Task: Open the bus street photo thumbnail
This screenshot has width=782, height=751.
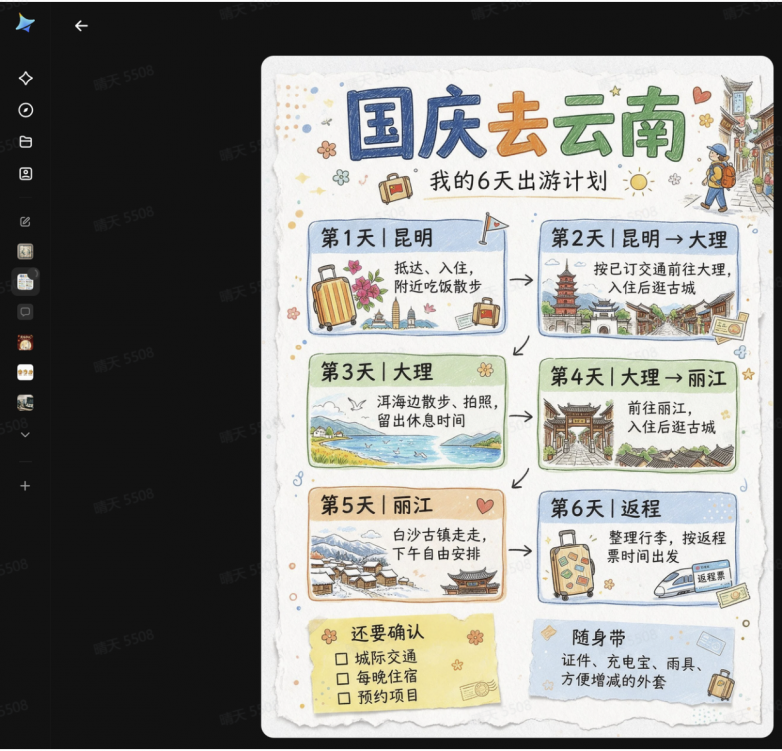Action: coord(25,402)
